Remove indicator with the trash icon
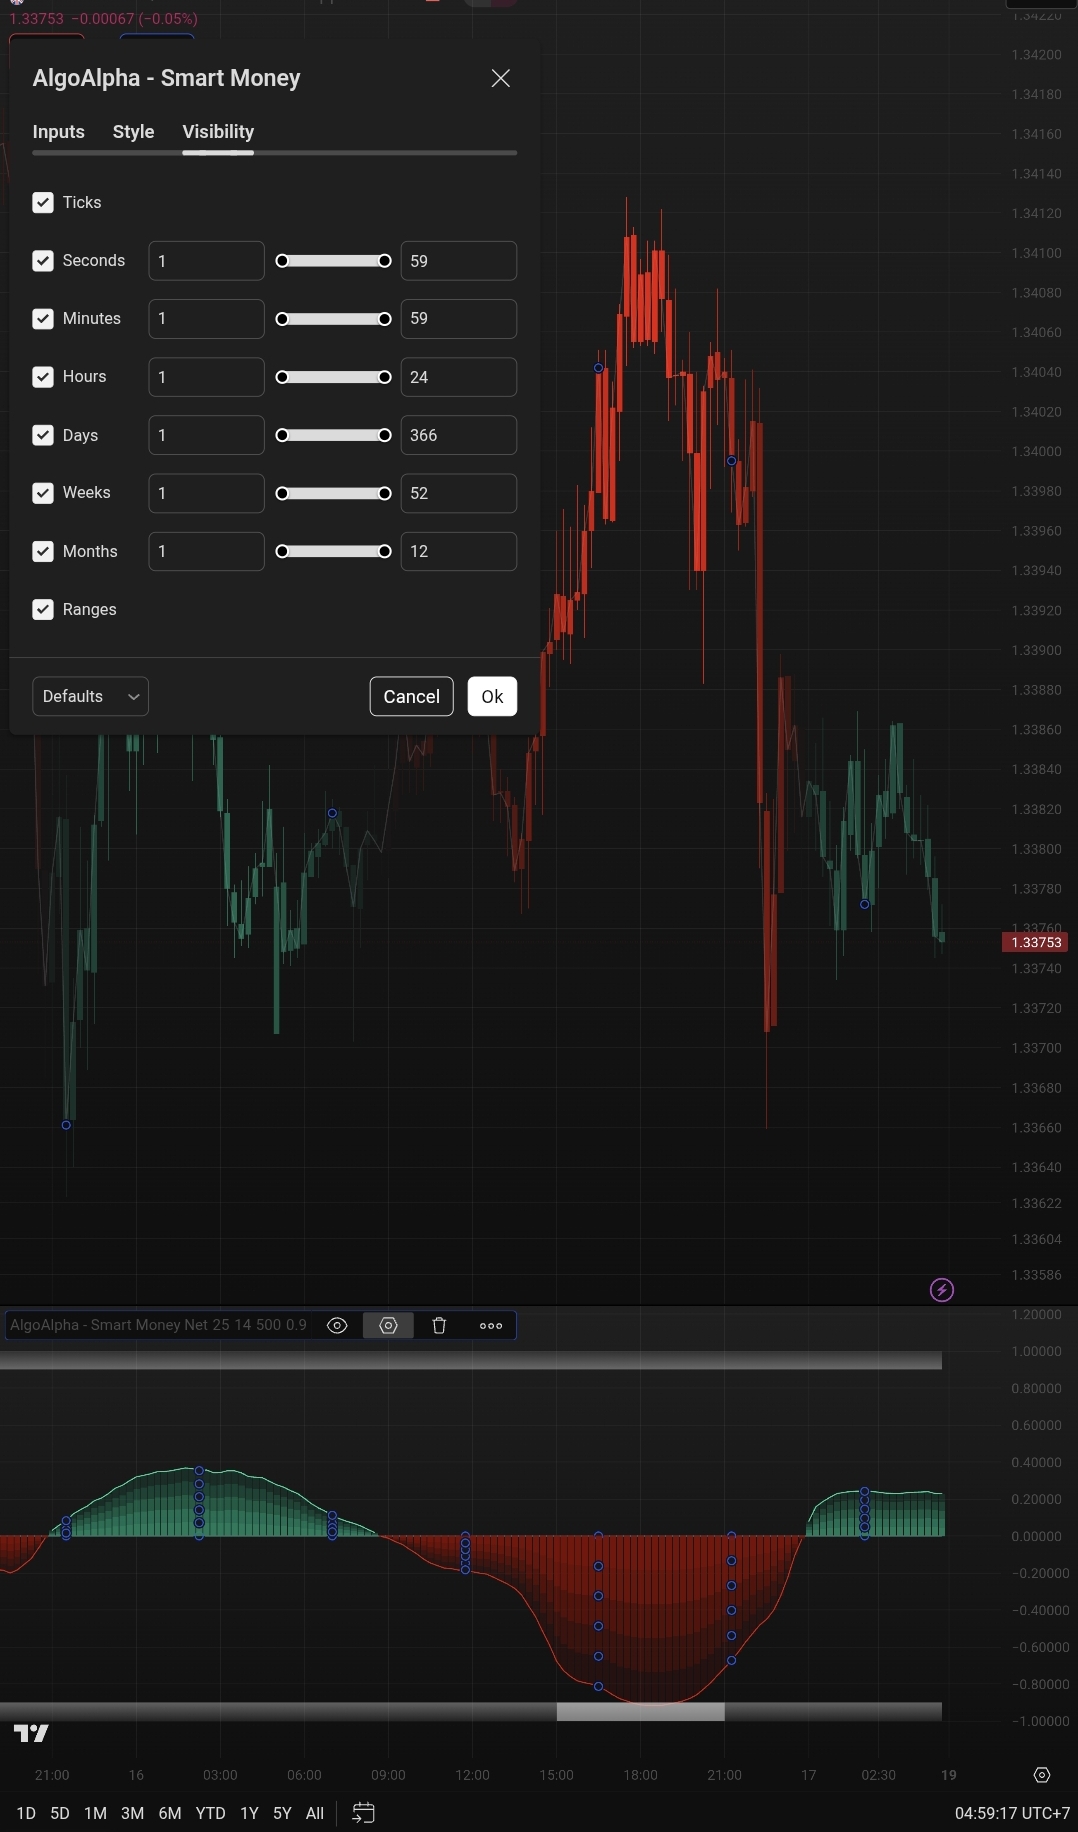Screen dimensions: 1078x1832 click(x=439, y=1325)
